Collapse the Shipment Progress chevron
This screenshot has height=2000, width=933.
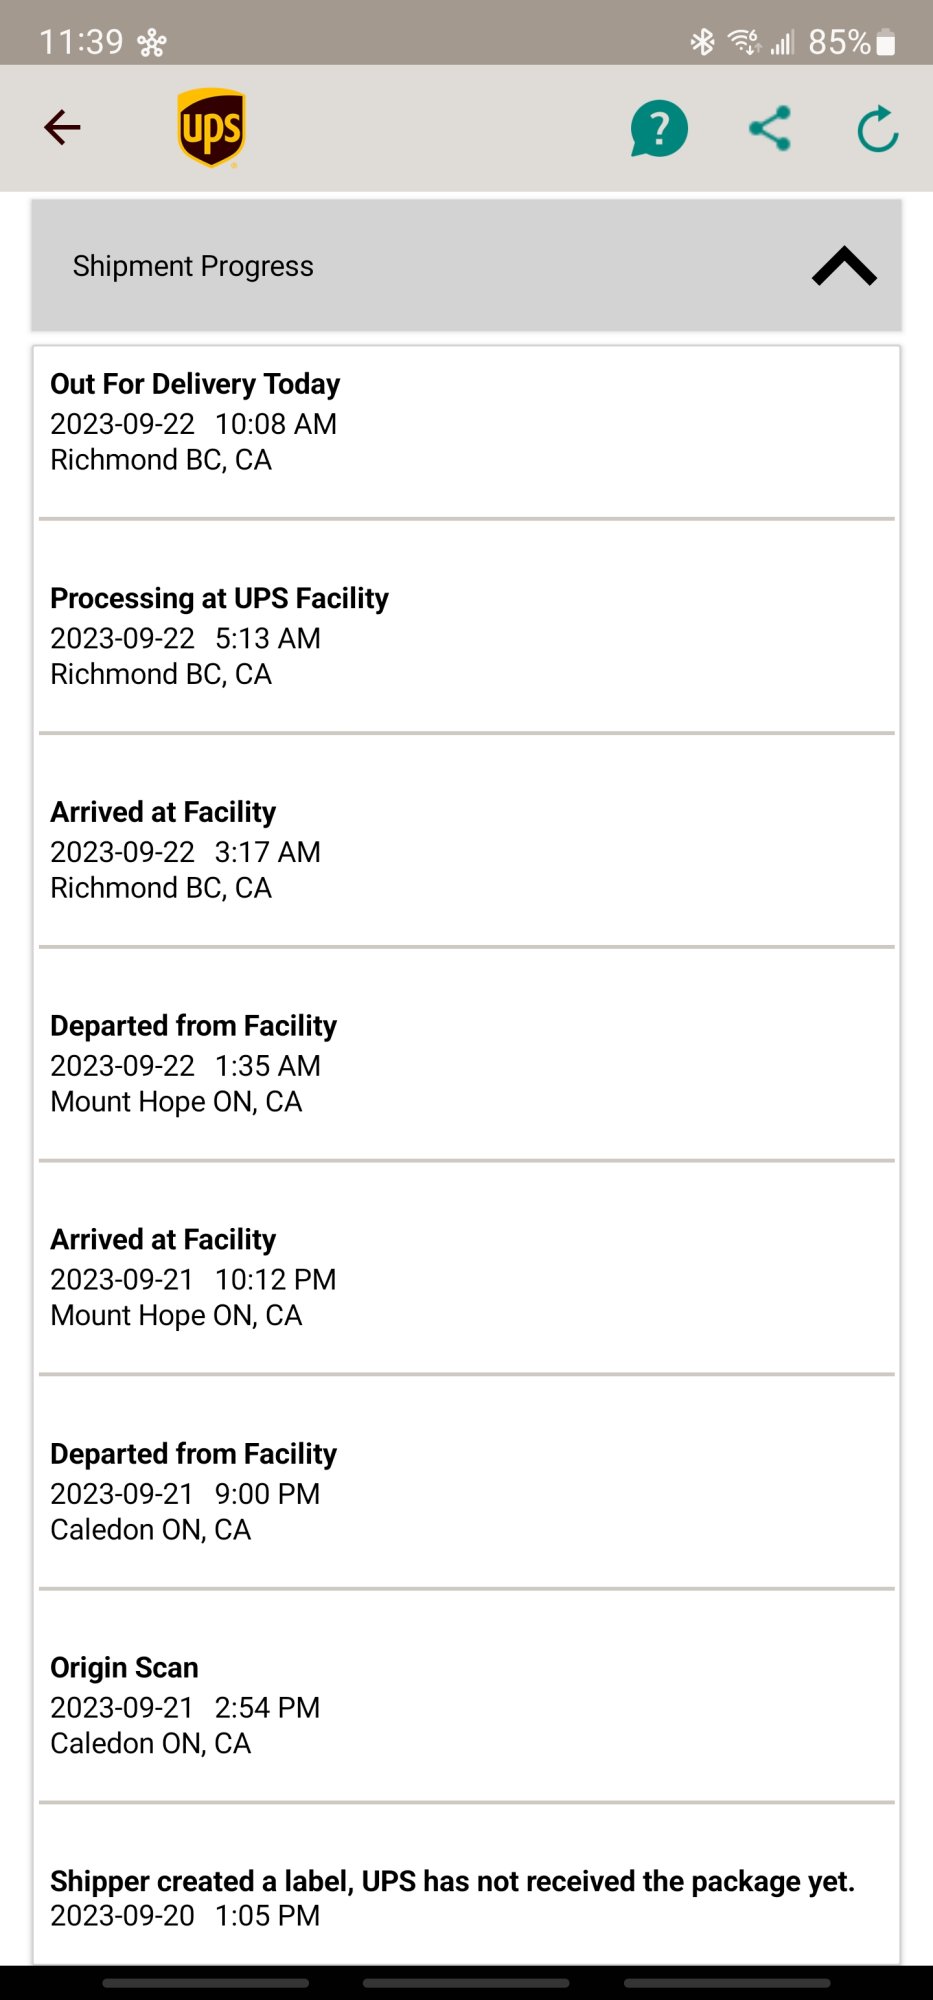(844, 266)
